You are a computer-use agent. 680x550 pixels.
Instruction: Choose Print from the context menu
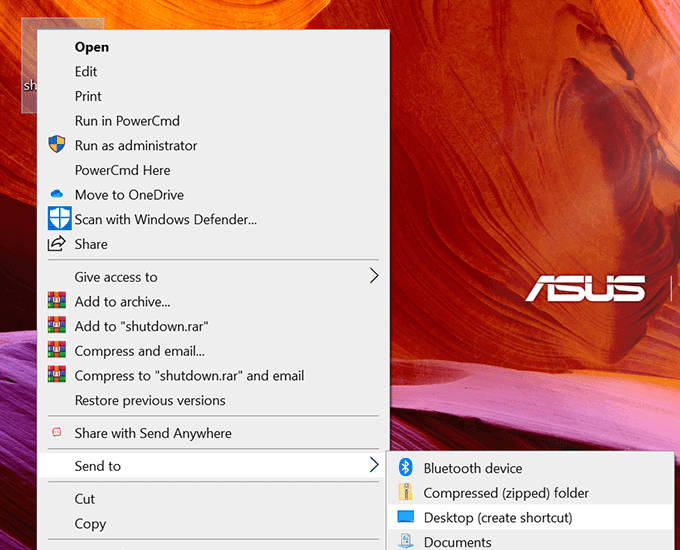tap(213, 96)
